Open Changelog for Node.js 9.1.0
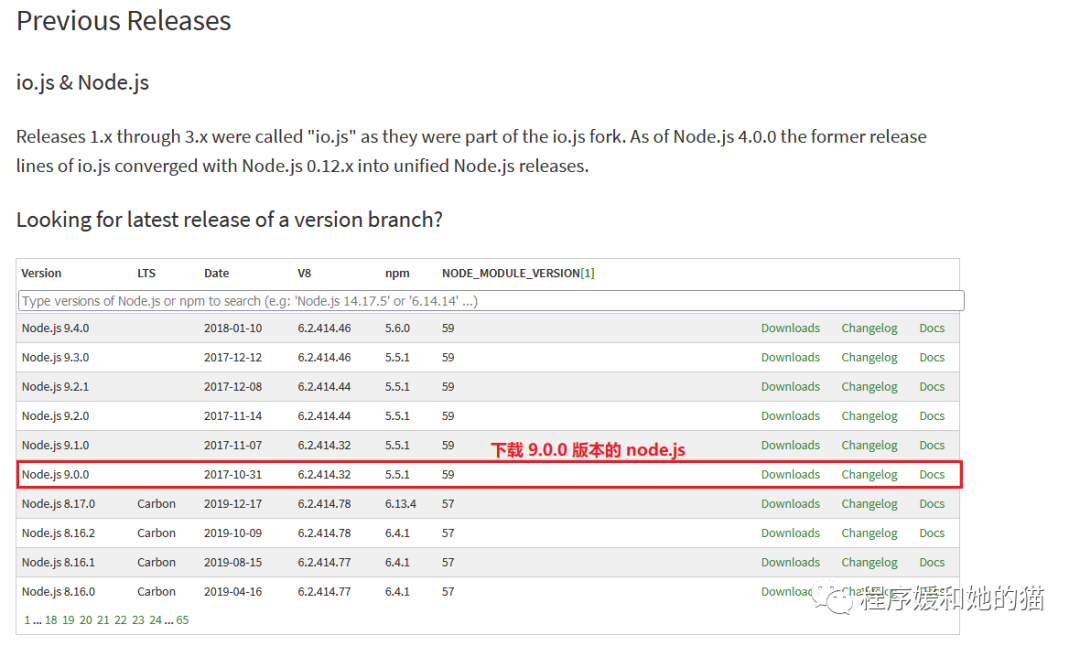1080x646 pixels. click(869, 446)
